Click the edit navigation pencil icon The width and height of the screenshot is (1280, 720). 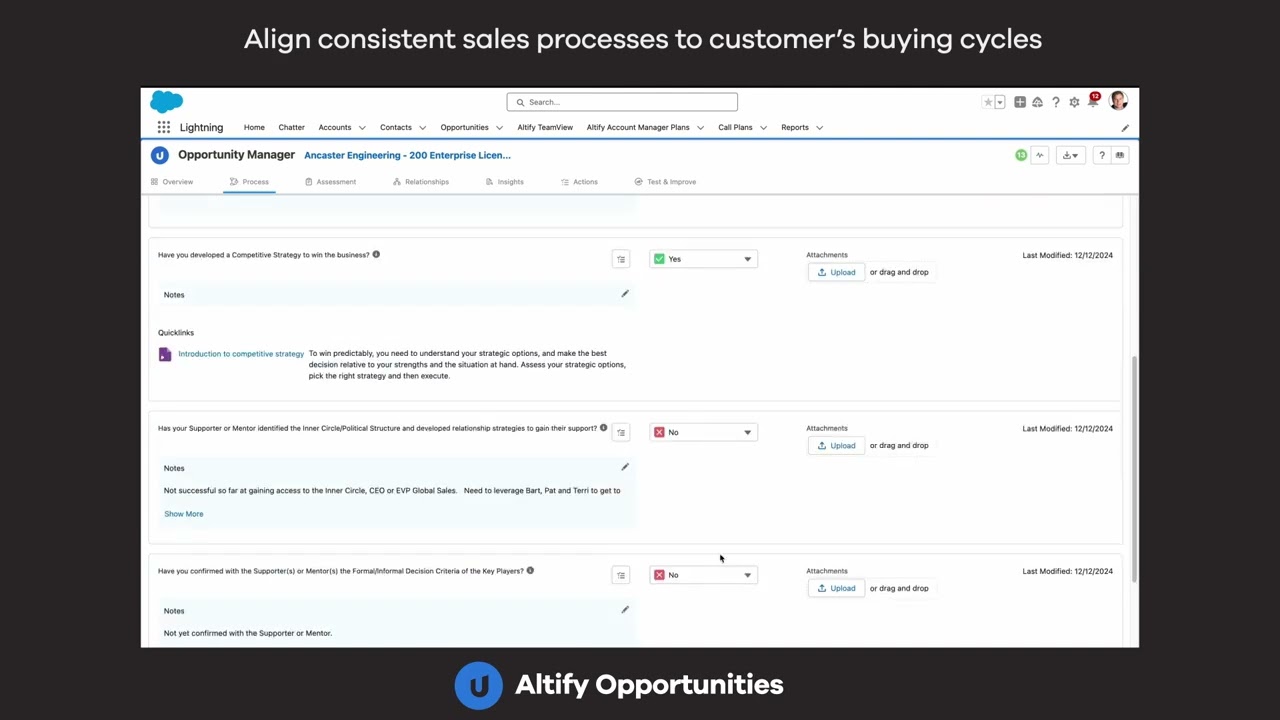click(x=1125, y=128)
